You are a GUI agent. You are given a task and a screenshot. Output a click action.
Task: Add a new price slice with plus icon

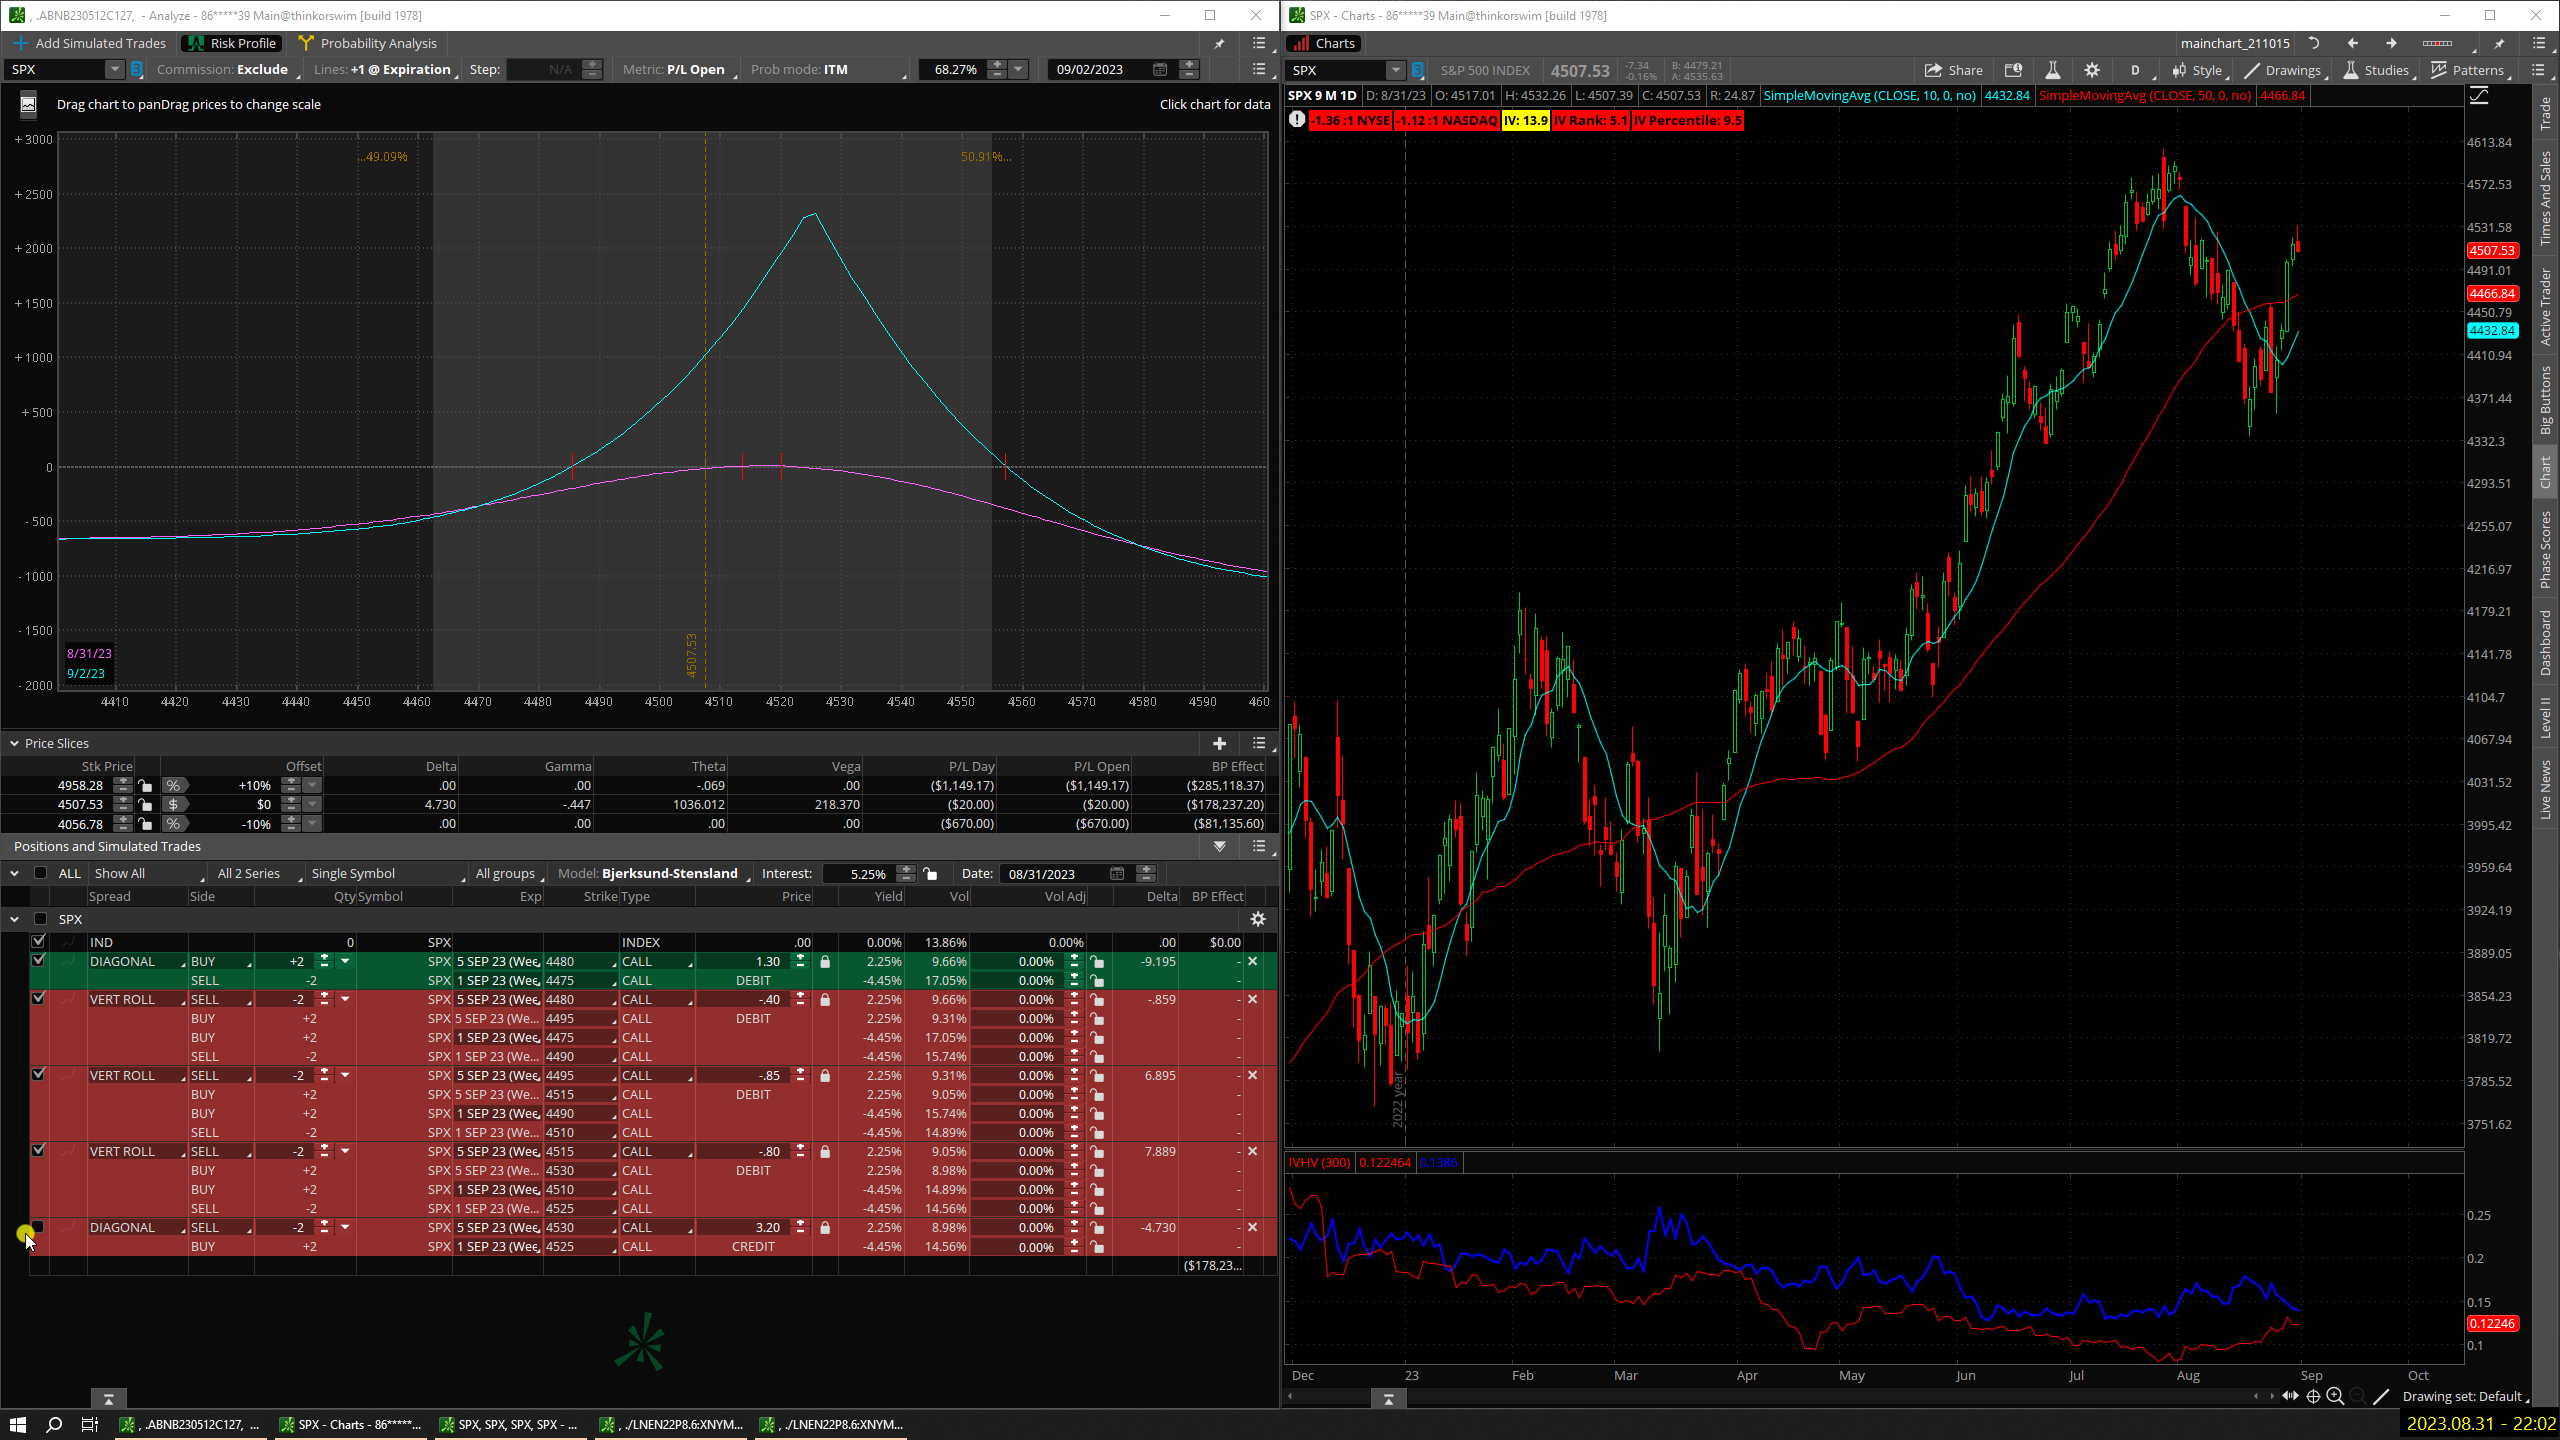pyautogui.click(x=1218, y=743)
